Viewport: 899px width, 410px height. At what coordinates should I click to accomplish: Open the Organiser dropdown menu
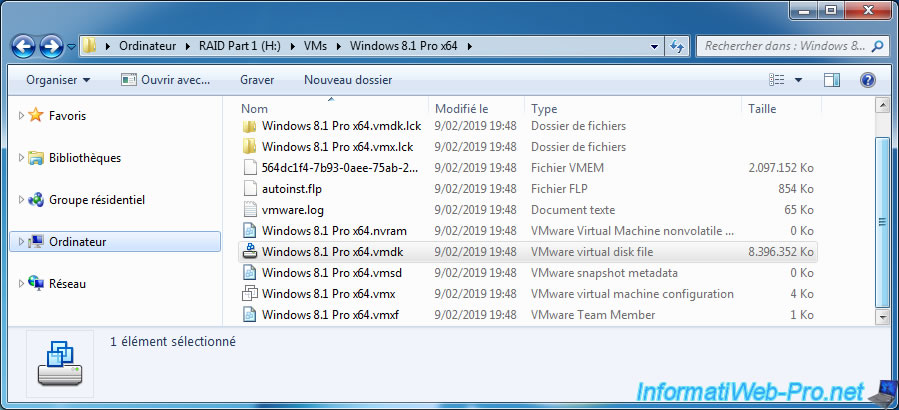point(58,80)
